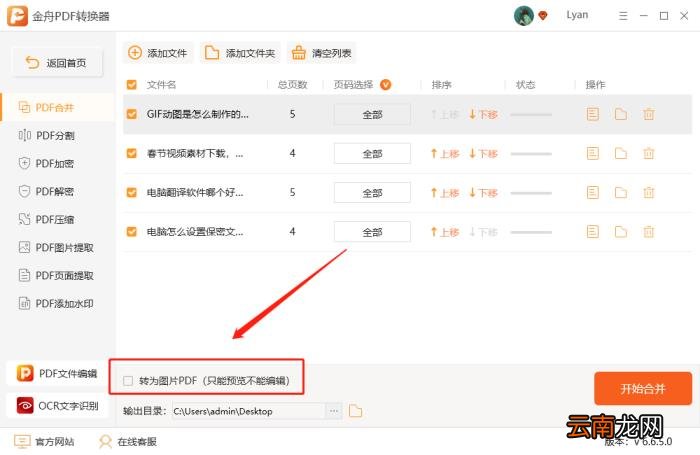Move 春节视频素材 file down with 下移
This screenshot has width=700, height=455.
tap(483, 154)
